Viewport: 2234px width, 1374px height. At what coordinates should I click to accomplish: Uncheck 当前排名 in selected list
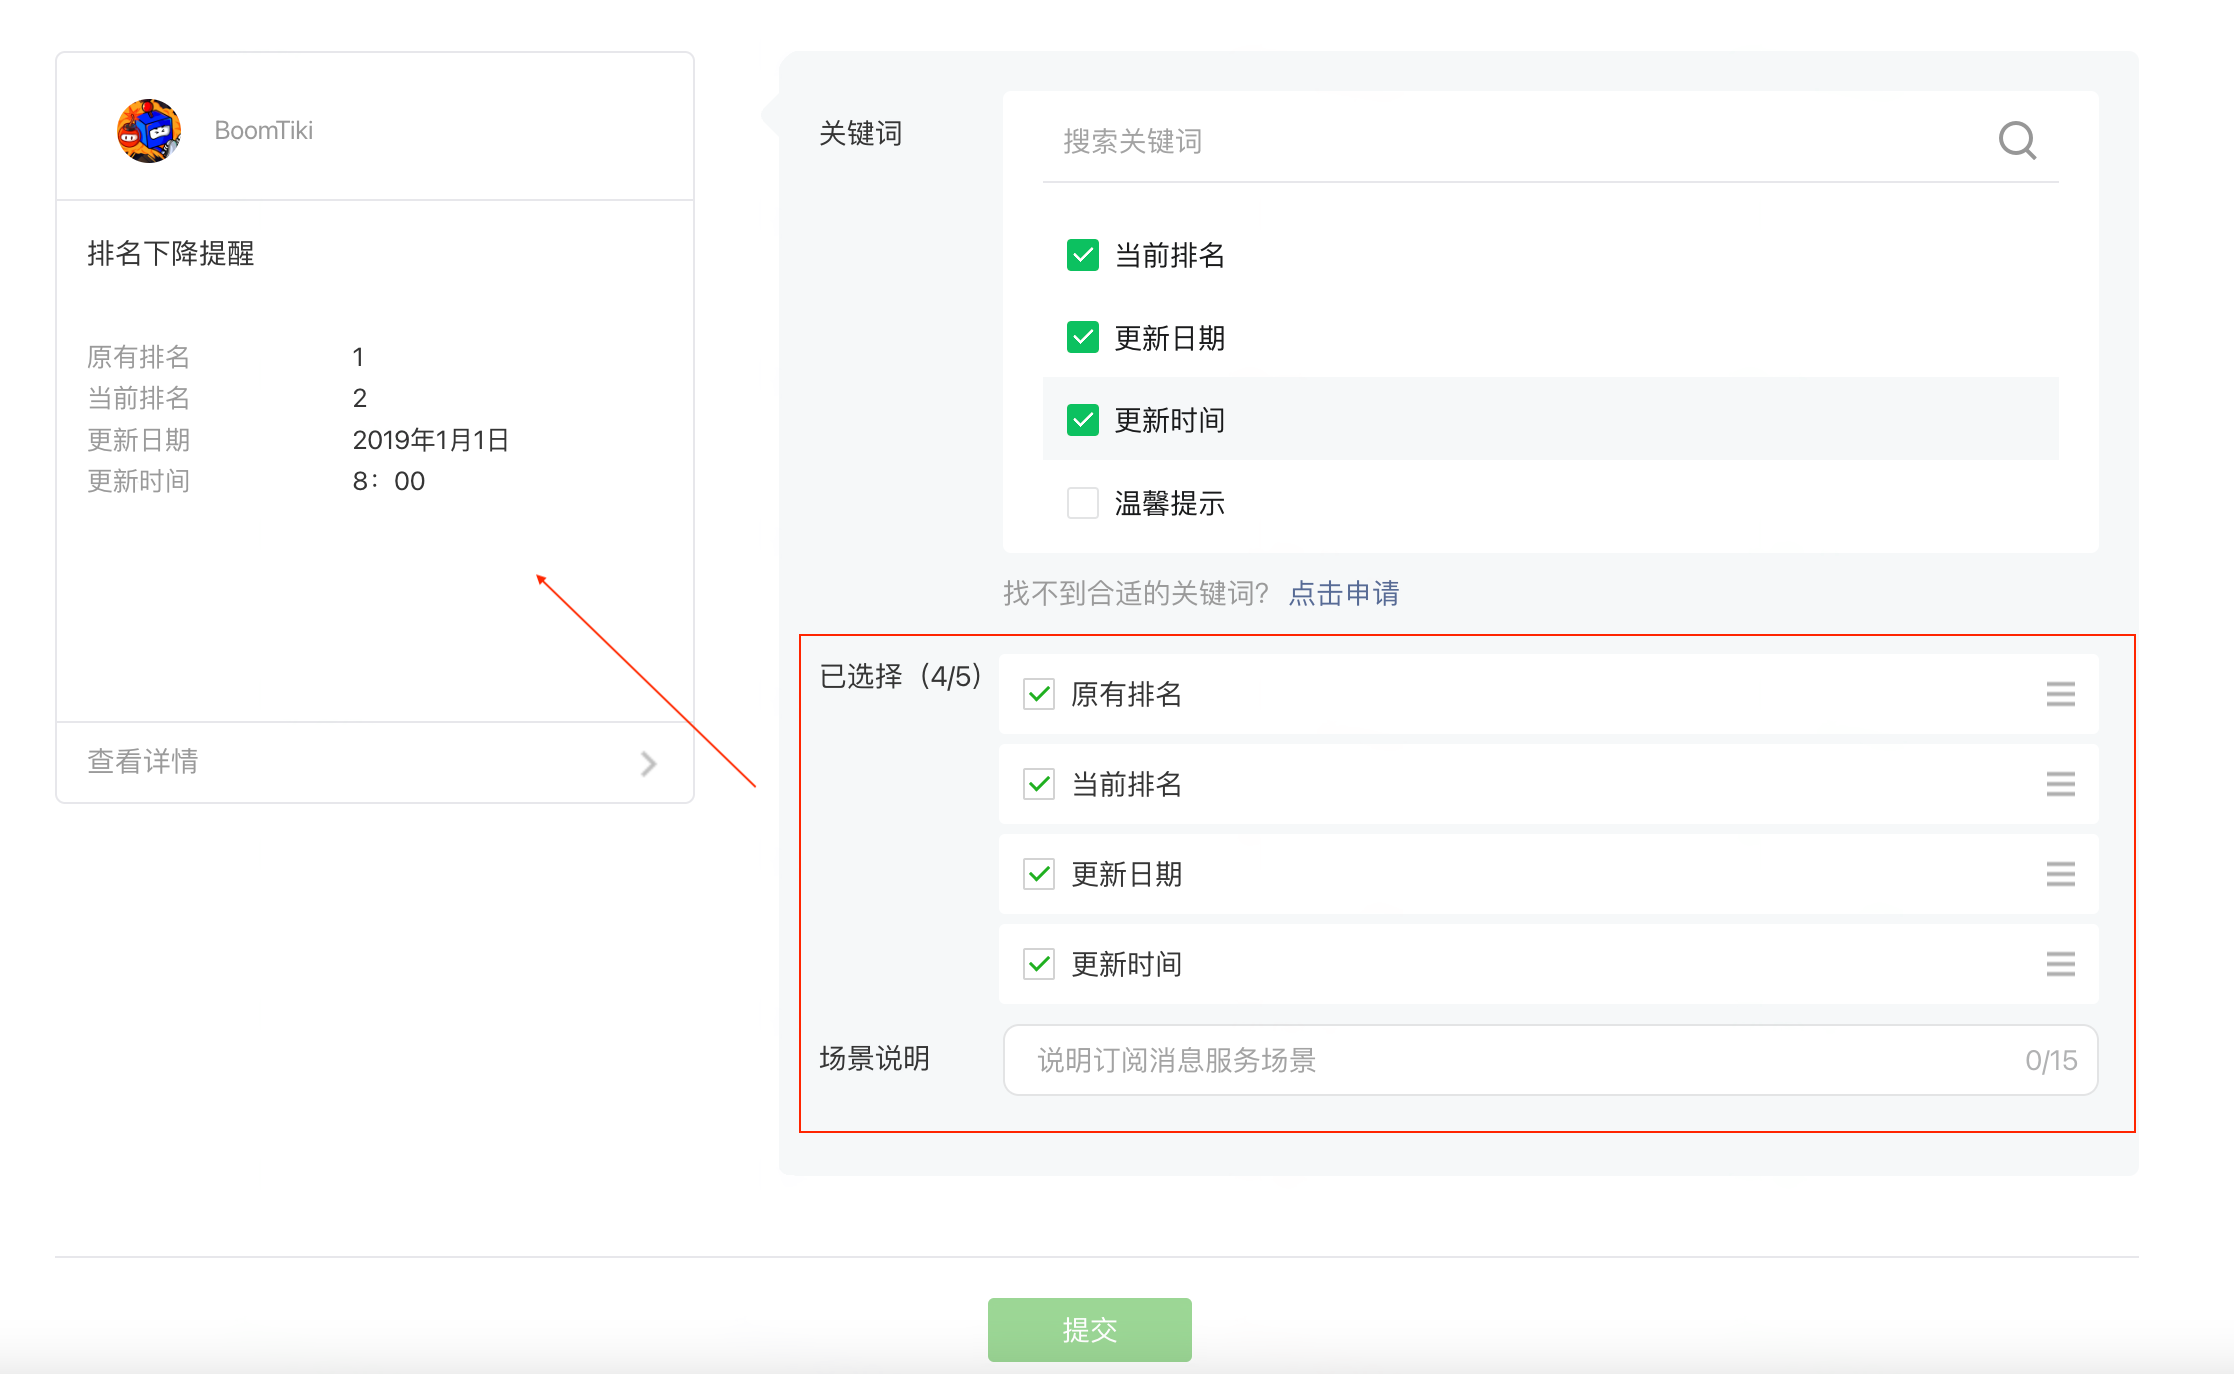(x=1039, y=784)
